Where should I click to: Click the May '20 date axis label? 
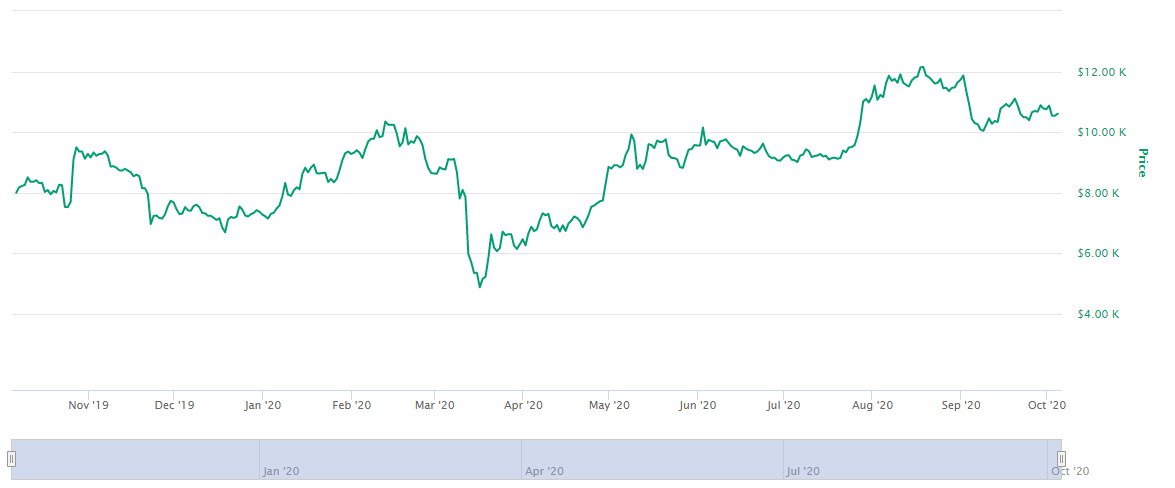point(609,405)
